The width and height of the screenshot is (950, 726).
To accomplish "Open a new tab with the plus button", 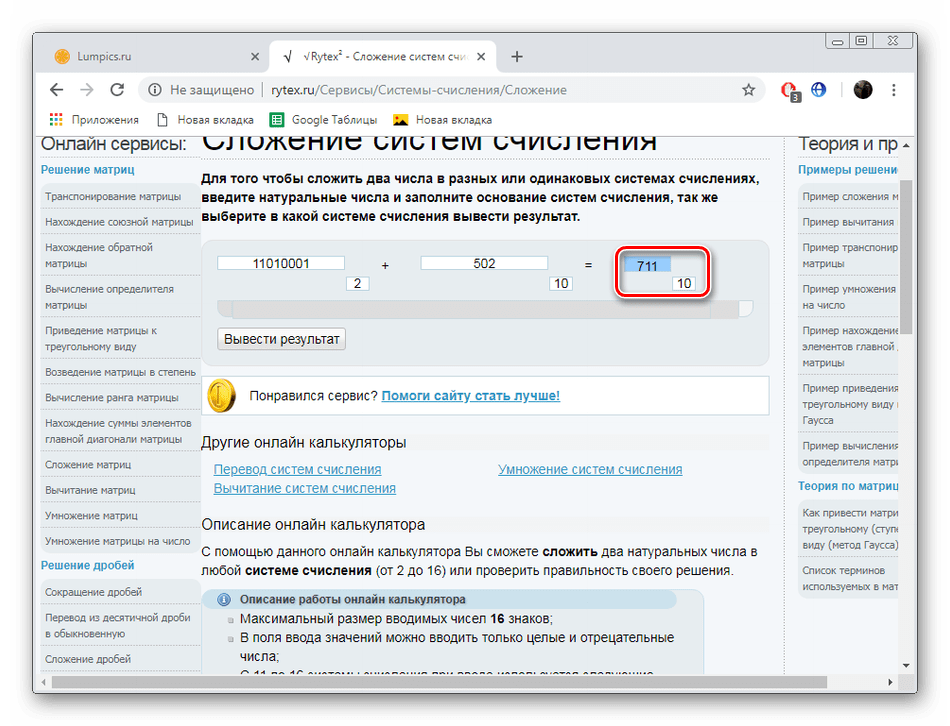I will 517,56.
